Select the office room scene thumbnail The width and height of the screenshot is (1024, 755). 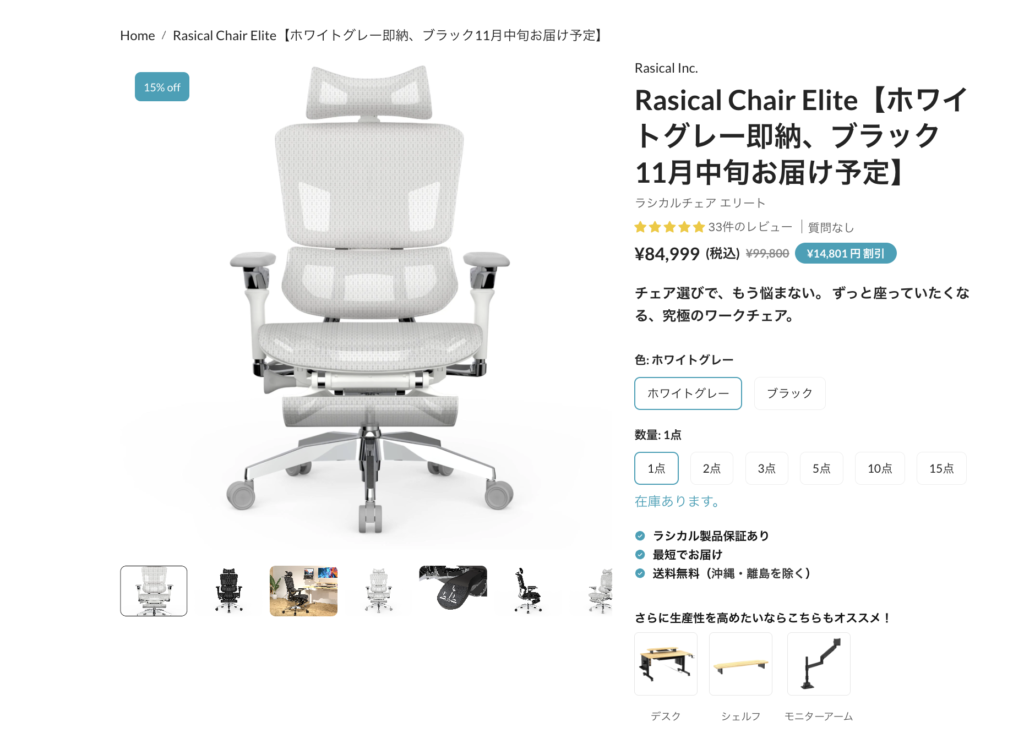click(304, 590)
